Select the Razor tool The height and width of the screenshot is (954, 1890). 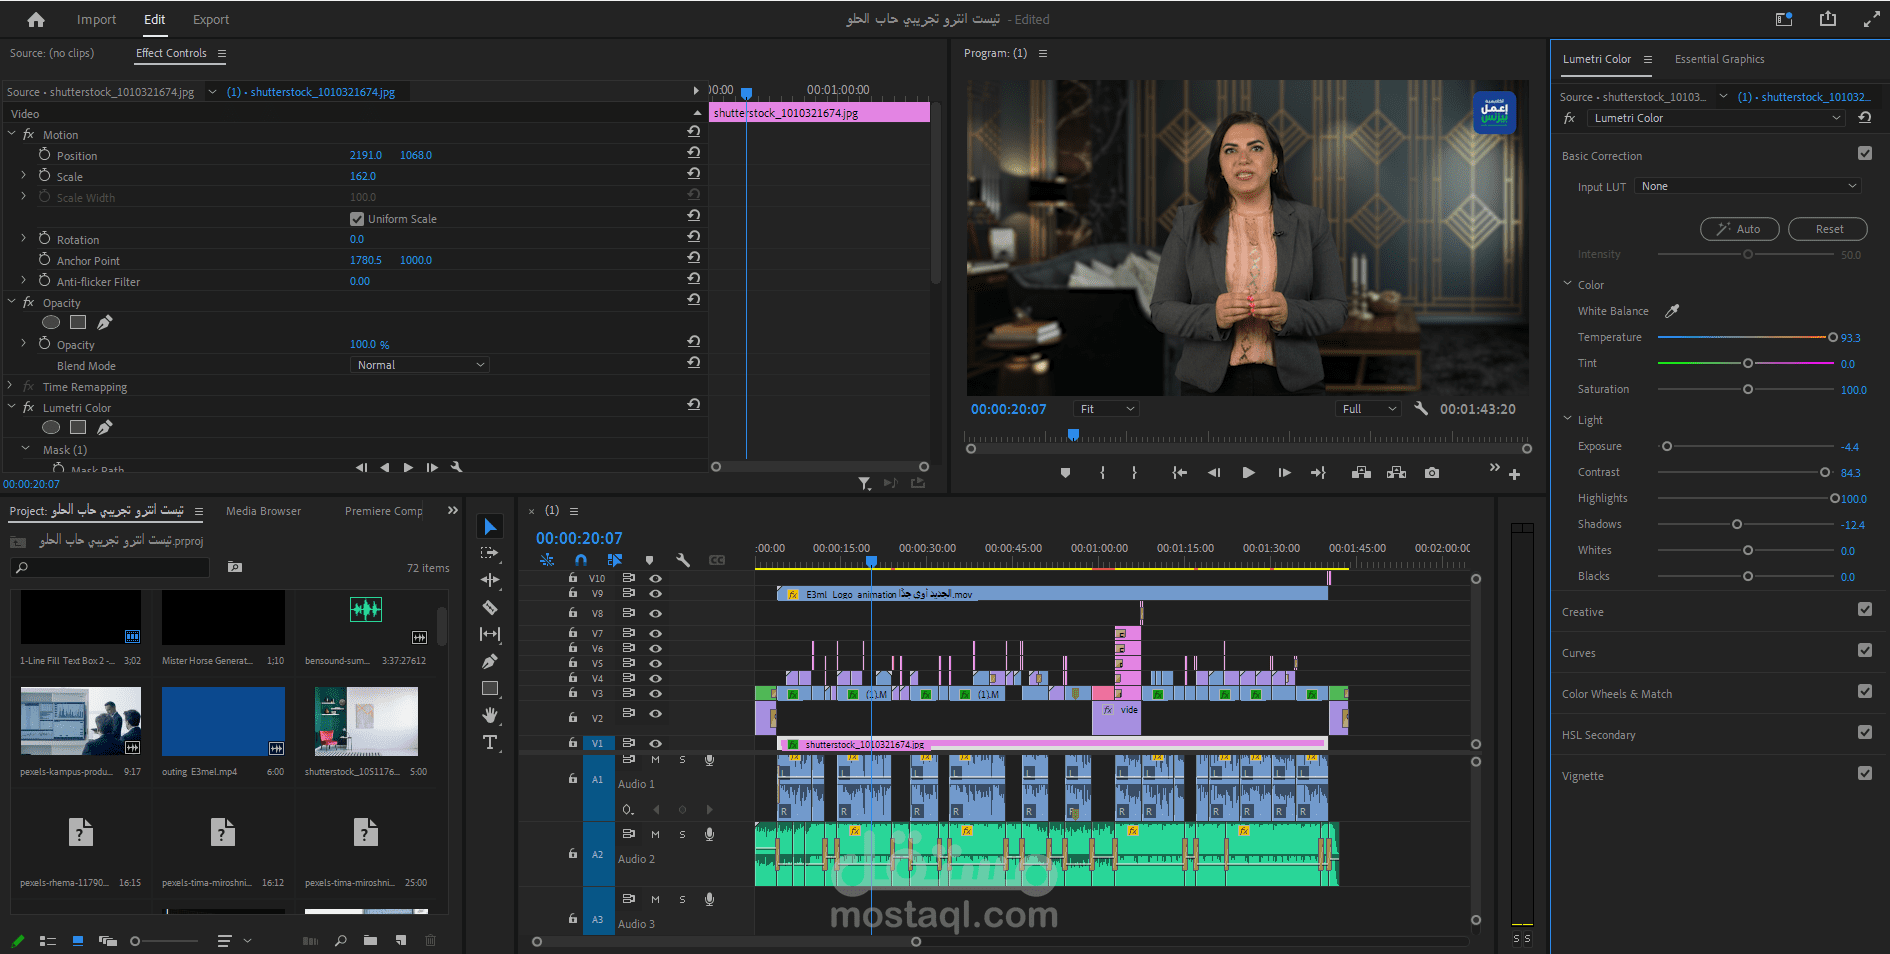tap(490, 607)
